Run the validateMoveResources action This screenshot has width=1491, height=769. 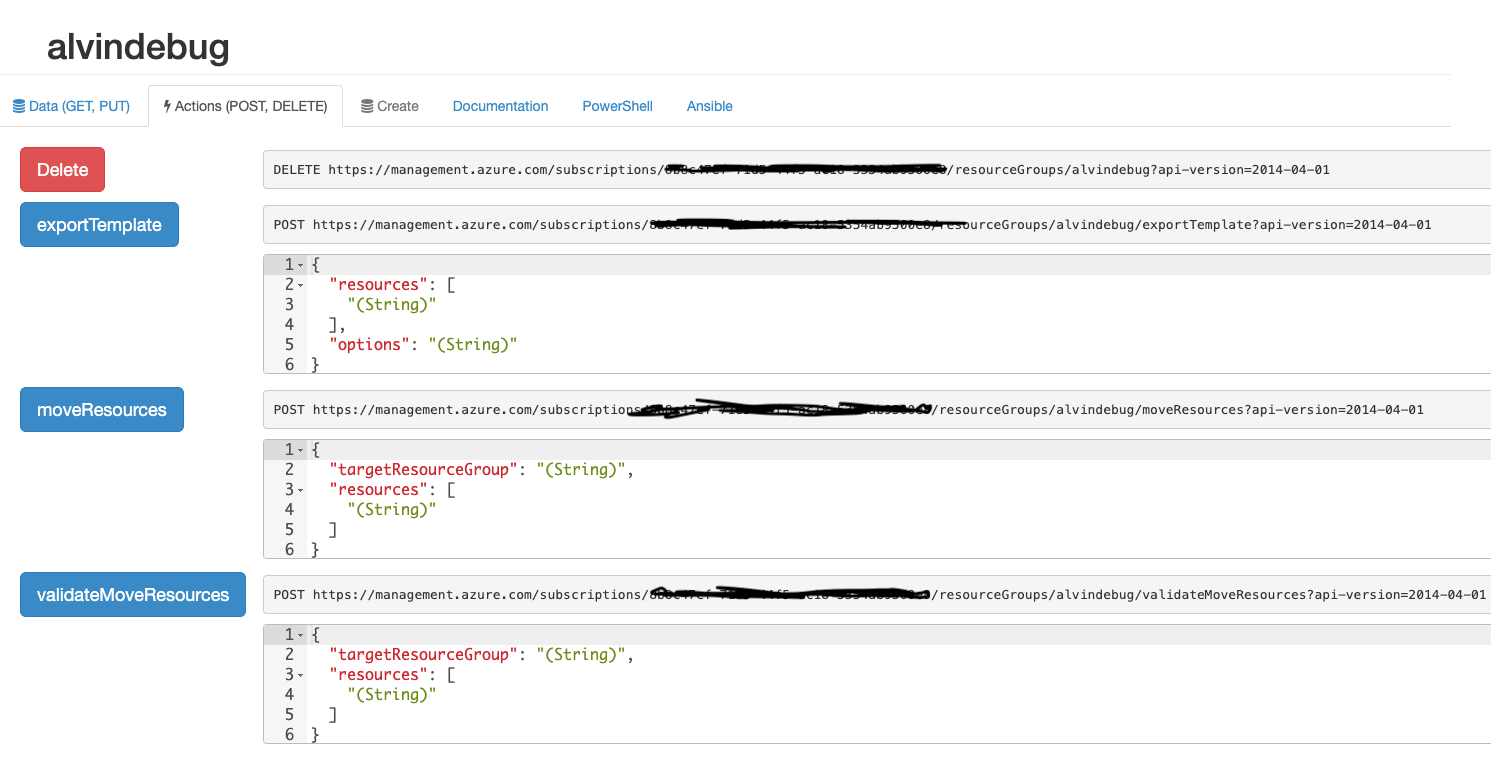[132, 594]
